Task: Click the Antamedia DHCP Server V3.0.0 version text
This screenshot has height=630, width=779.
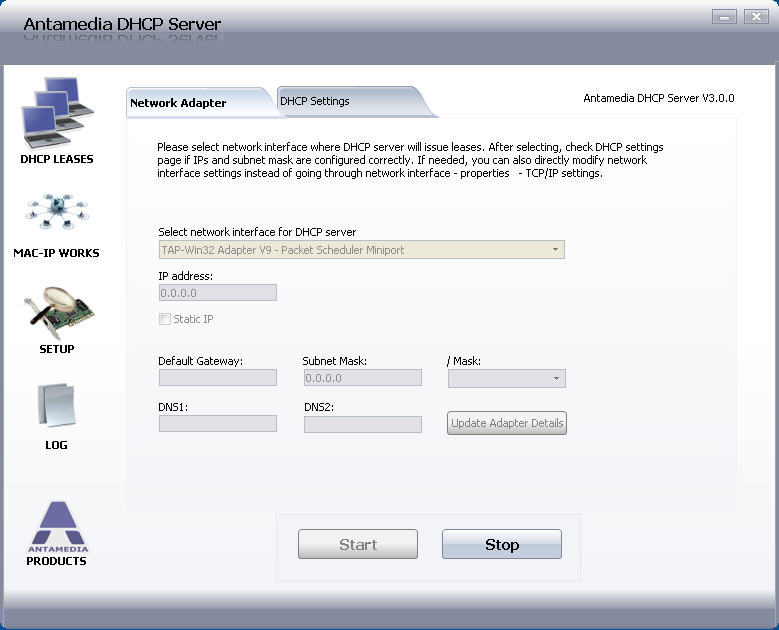Action: pos(659,98)
